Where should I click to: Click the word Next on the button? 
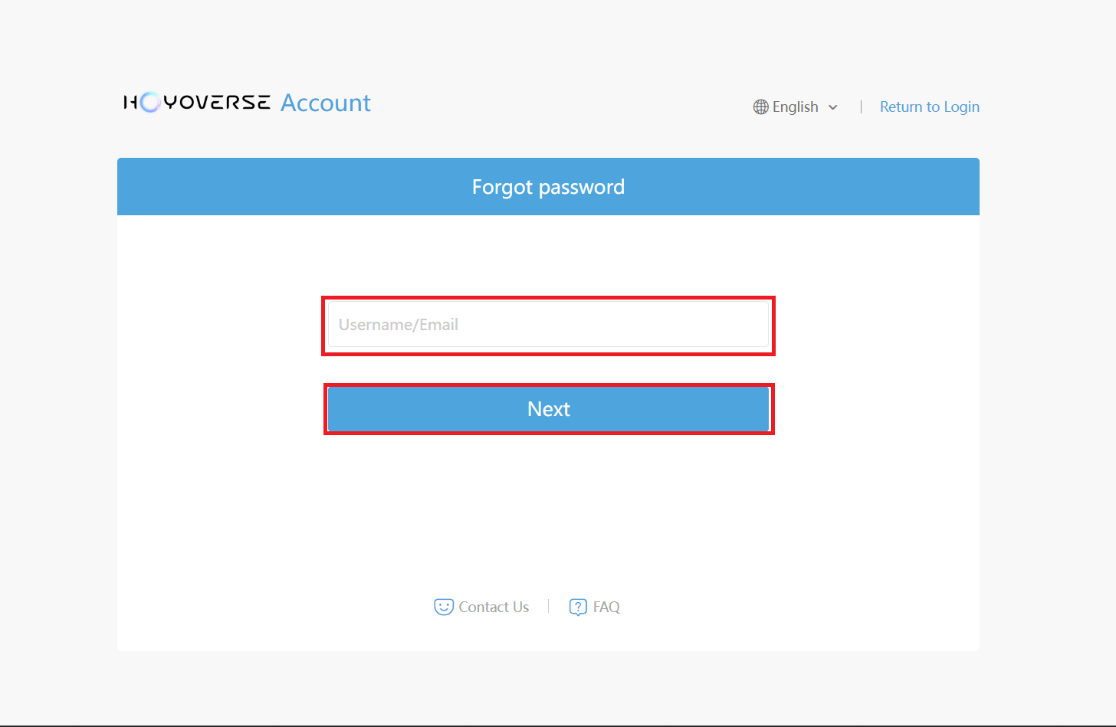point(548,409)
